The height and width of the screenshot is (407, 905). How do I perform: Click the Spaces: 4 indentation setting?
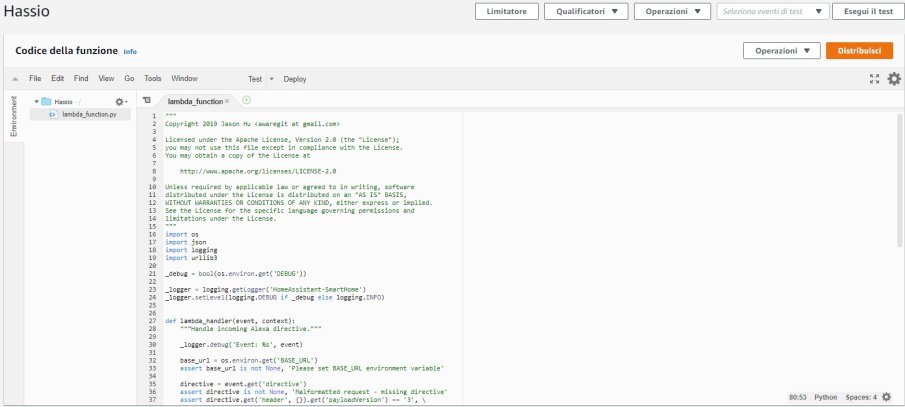coord(861,397)
